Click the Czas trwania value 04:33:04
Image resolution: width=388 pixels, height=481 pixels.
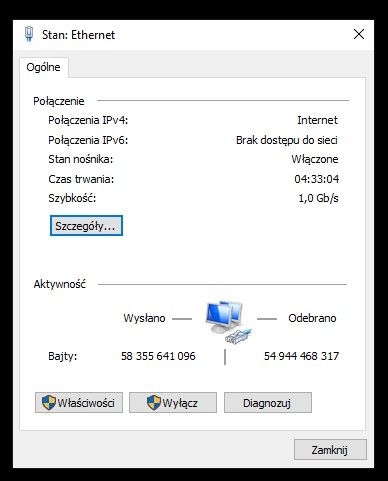(x=317, y=179)
